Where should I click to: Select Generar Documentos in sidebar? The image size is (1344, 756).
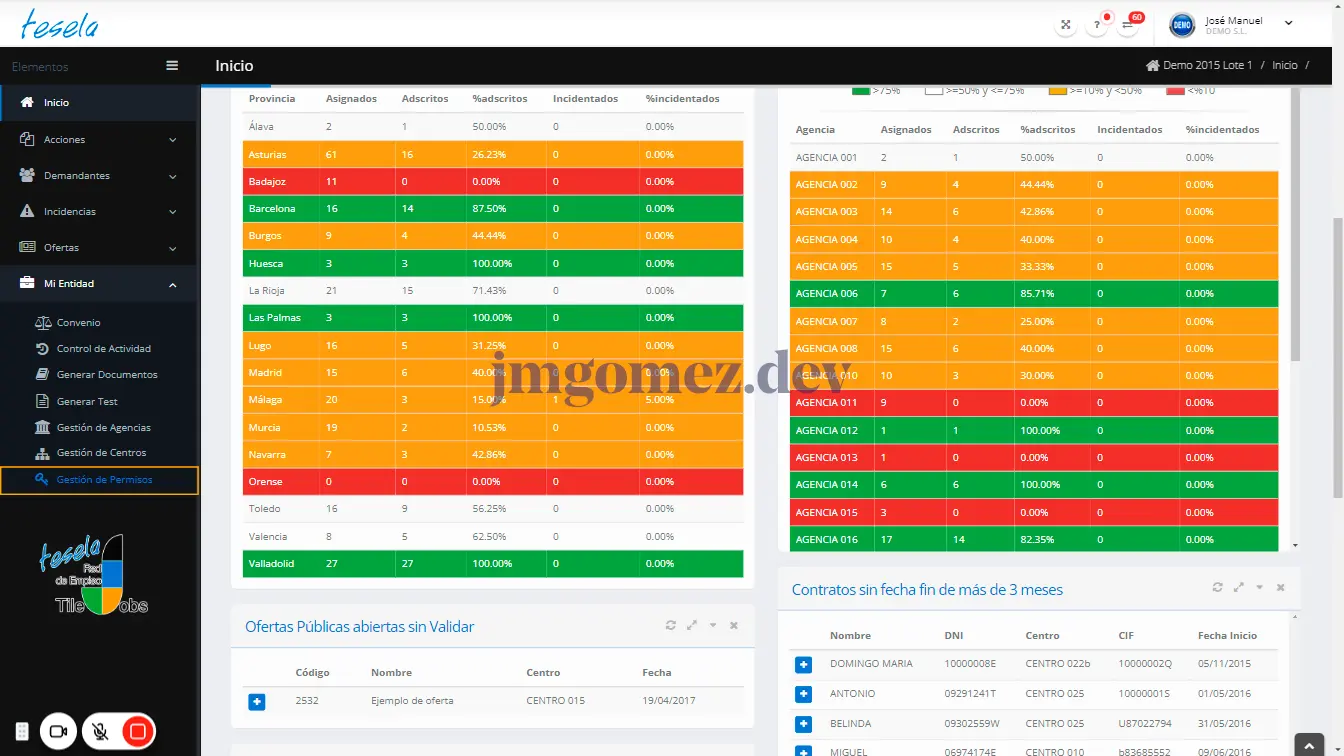pos(107,375)
